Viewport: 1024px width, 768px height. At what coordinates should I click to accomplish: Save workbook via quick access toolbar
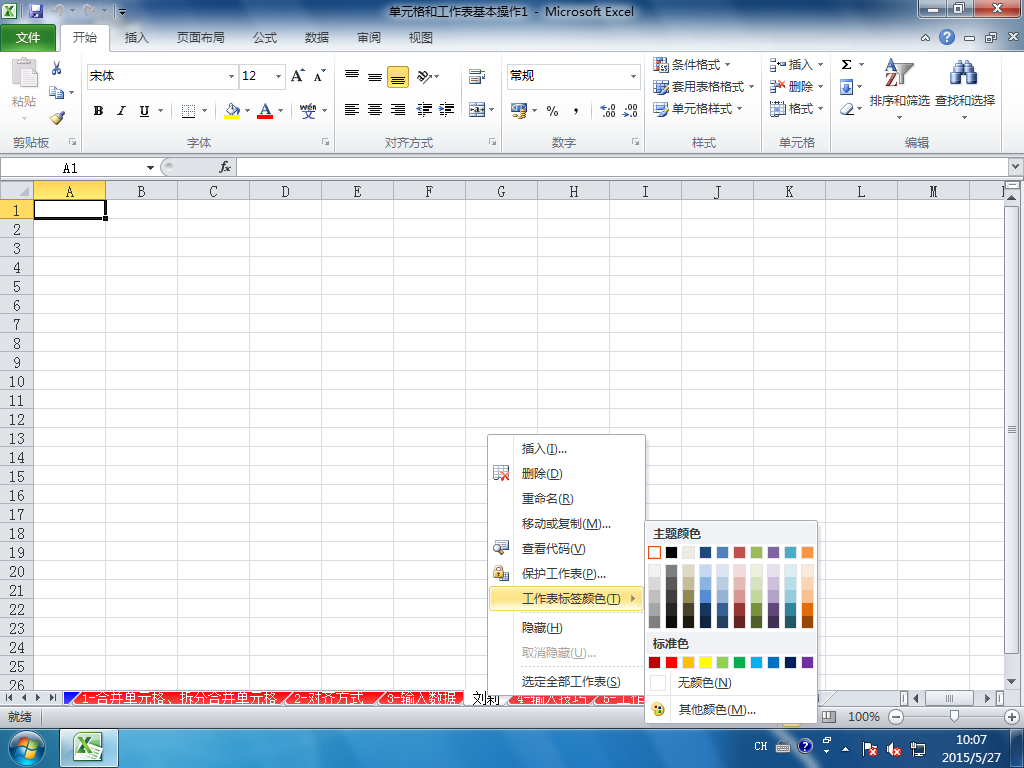point(35,11)
